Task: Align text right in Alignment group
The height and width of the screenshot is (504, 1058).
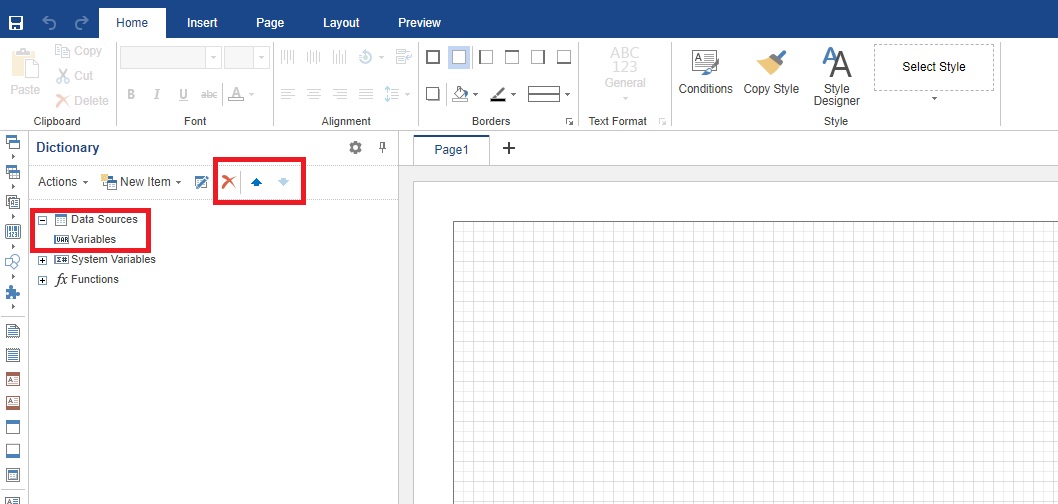Action: (x=339, y=94)
